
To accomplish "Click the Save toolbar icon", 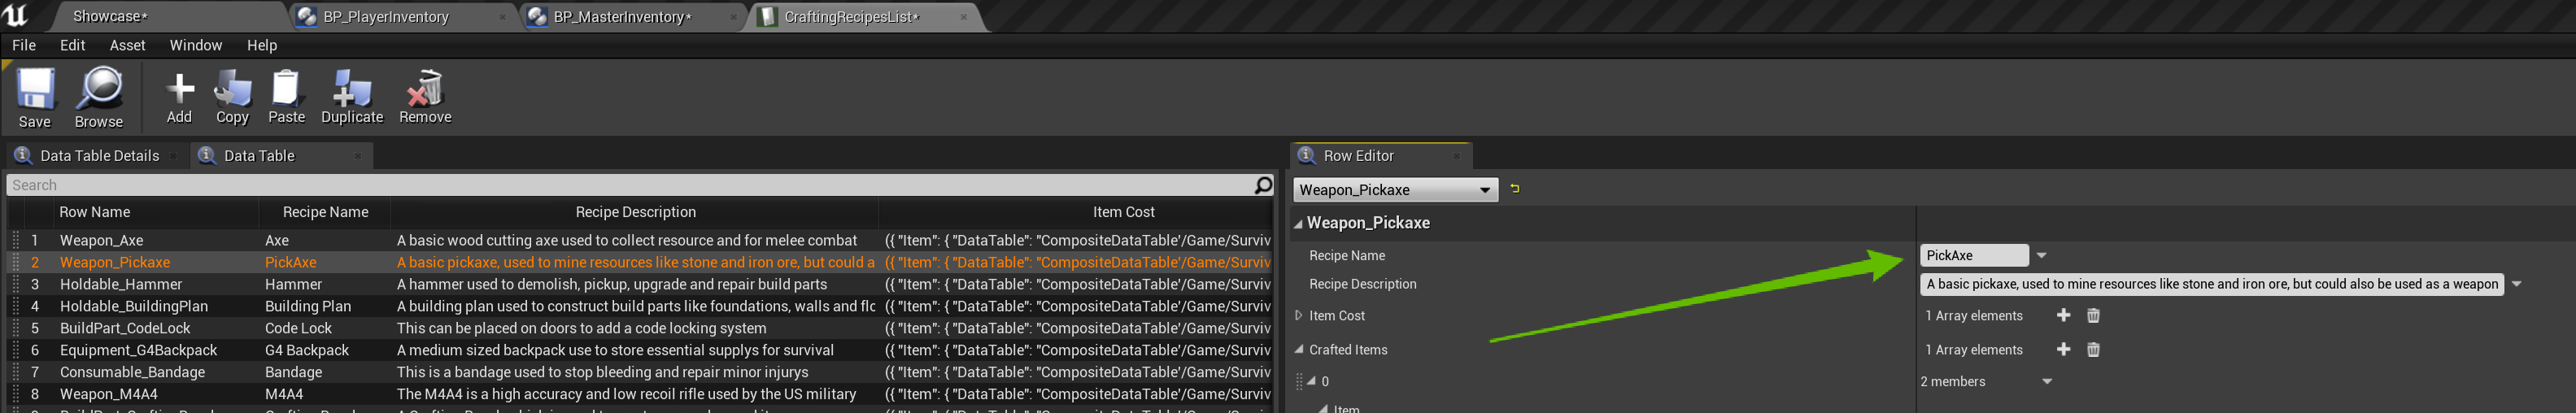I will 35,97.
